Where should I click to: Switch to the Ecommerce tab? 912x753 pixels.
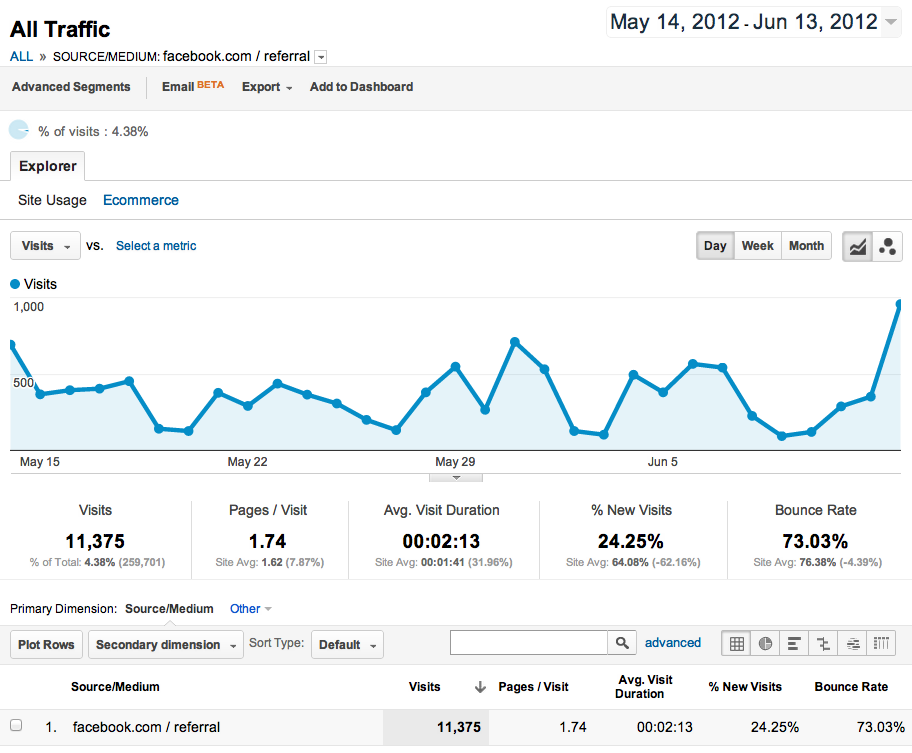tap(141, 200)
